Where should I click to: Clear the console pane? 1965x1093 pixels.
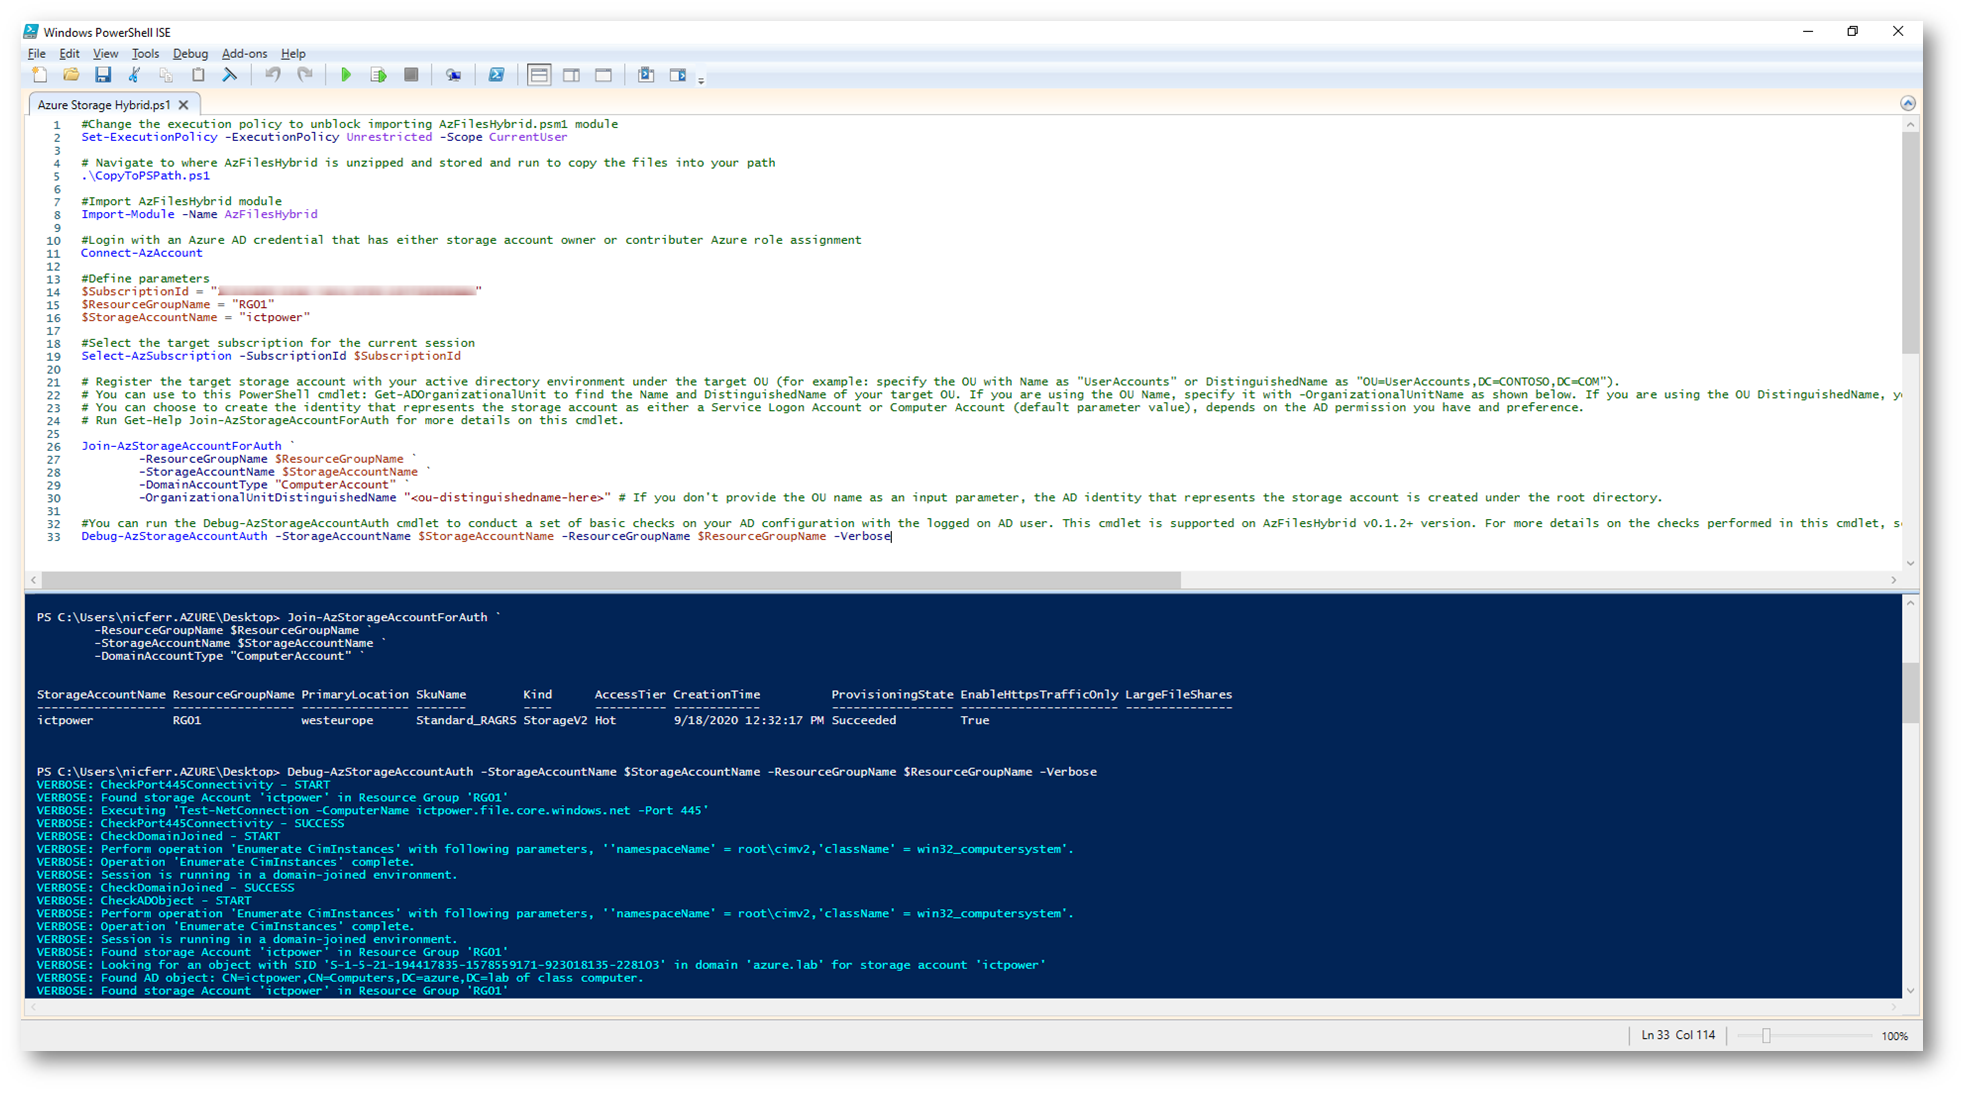pos(230,75)
